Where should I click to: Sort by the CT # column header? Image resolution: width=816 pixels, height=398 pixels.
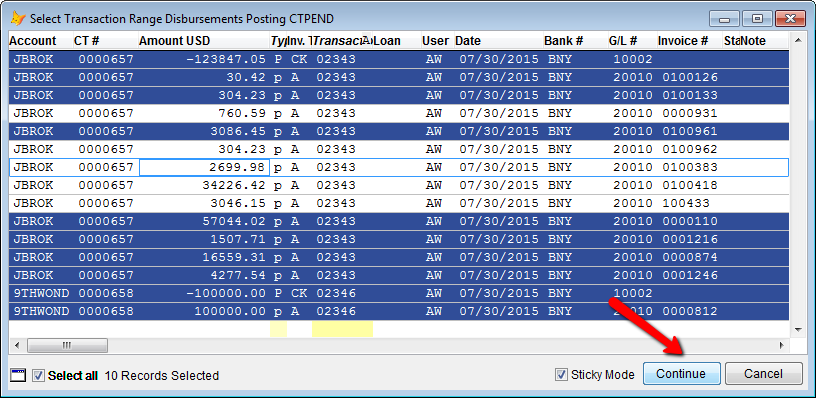105,41
